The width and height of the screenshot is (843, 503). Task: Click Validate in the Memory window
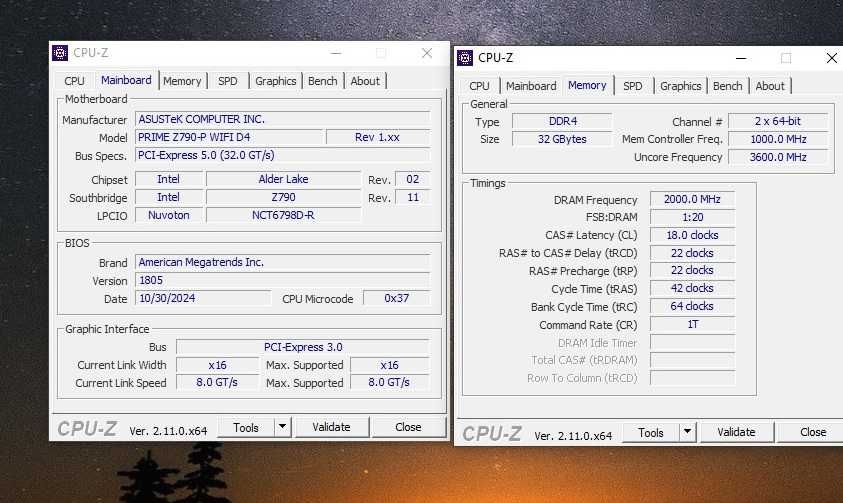[x=736, y=432]
